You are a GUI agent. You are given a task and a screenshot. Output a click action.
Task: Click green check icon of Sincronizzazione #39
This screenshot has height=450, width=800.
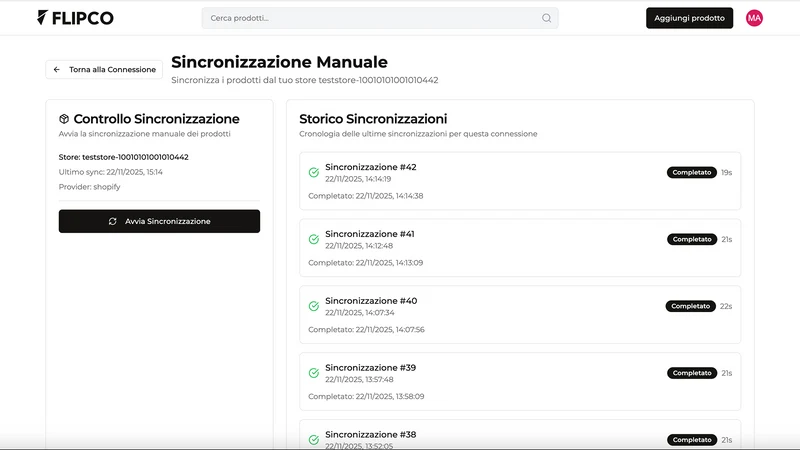click(314, 373)
